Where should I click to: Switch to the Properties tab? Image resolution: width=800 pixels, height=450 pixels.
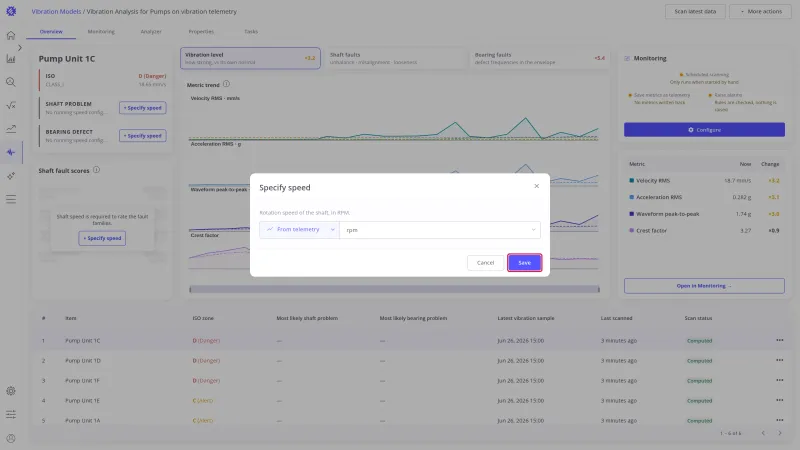tap(201, 32)
